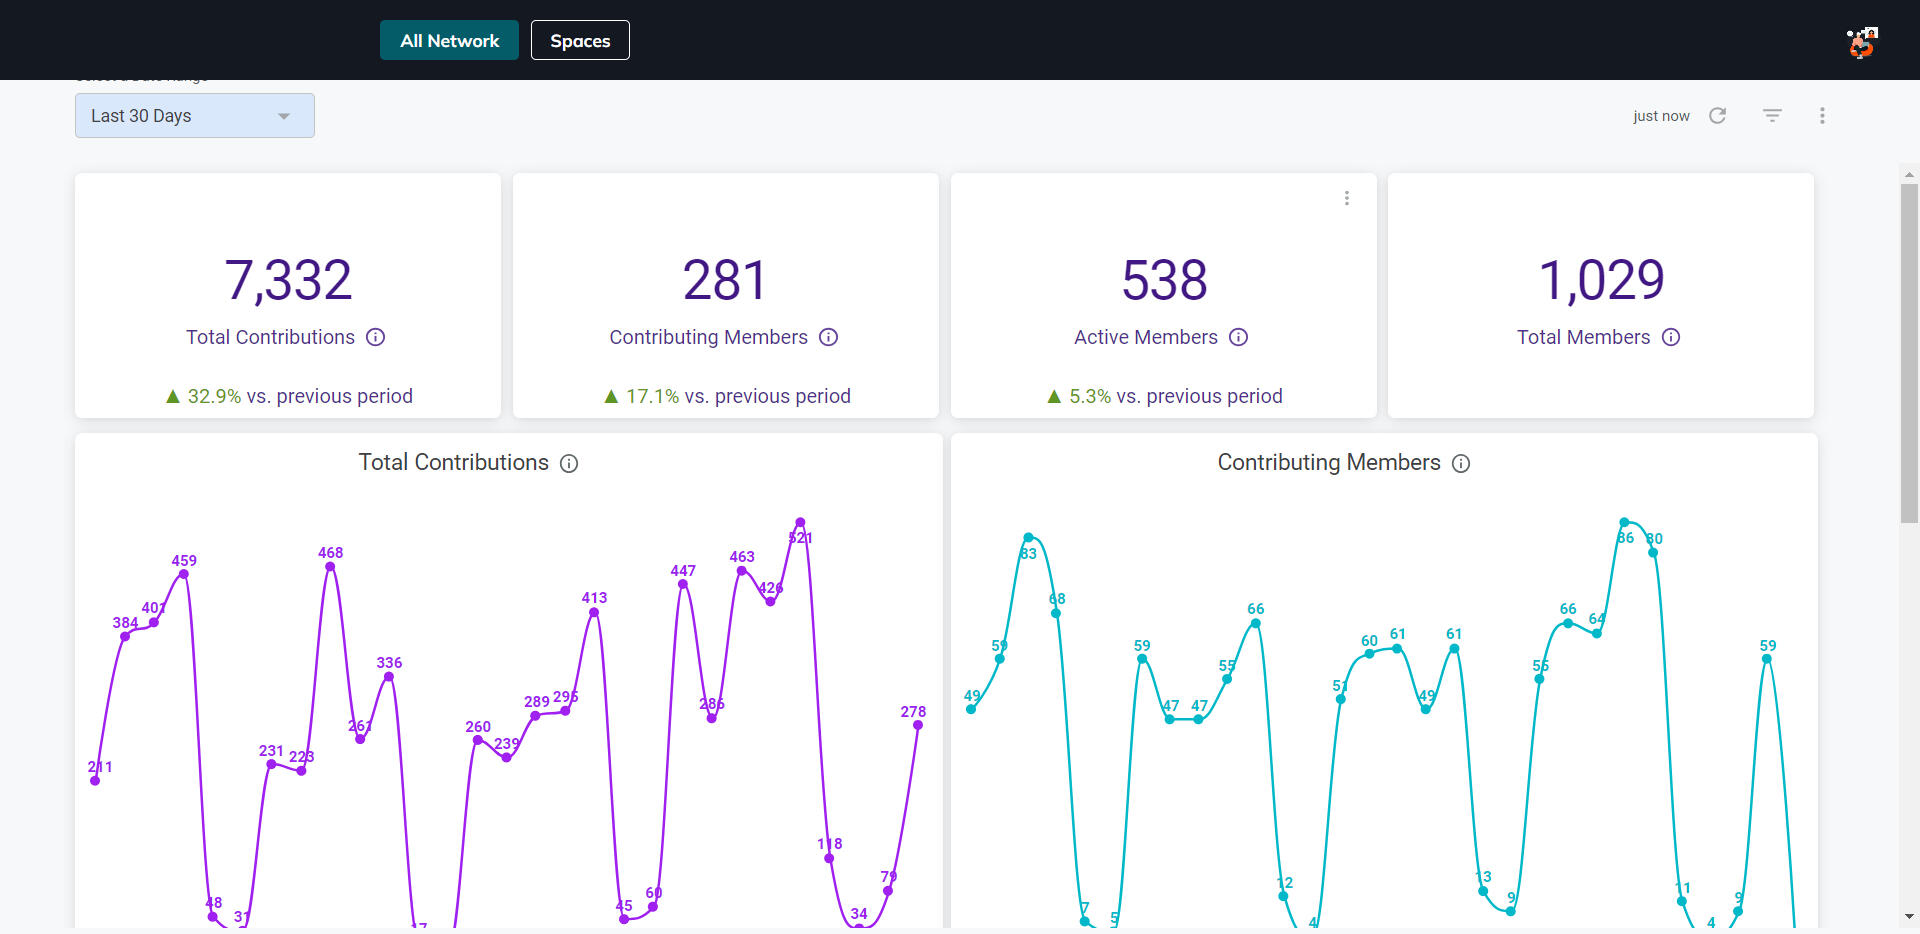Open Active Members card kebab menu
The width and height of the screenshot is (1920, 934).
click(x=1347, y=198)
